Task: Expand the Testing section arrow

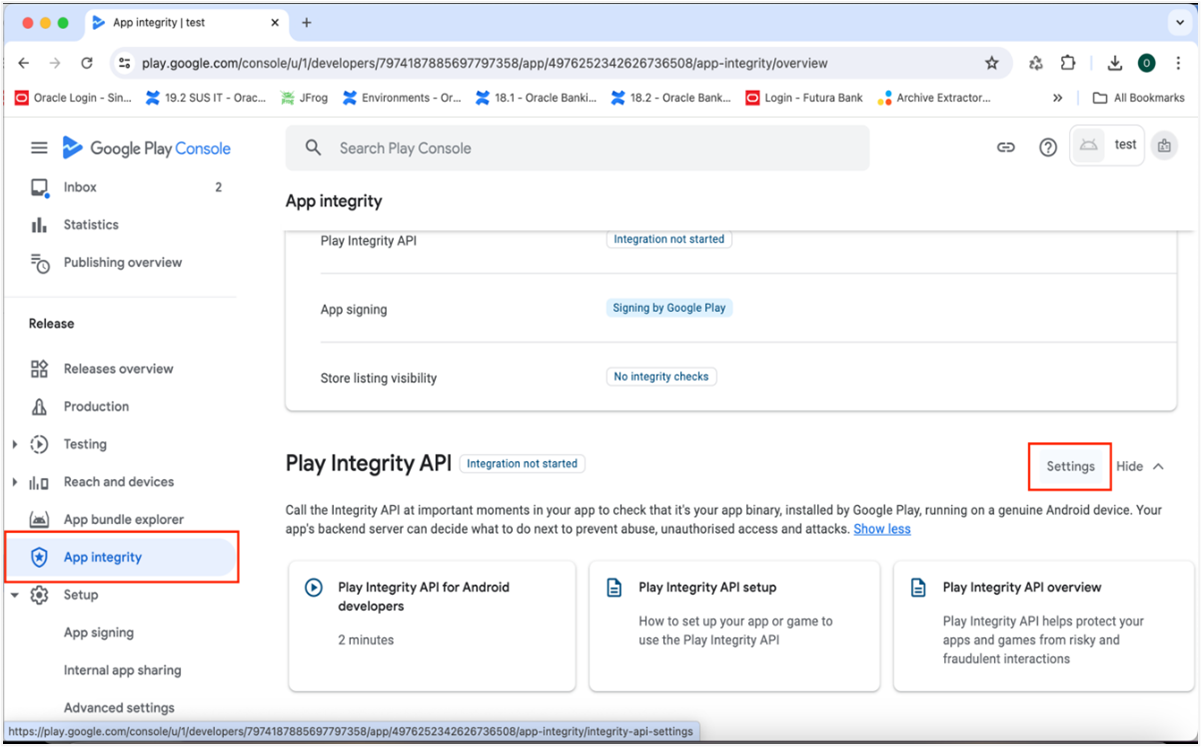Action: 14,444
